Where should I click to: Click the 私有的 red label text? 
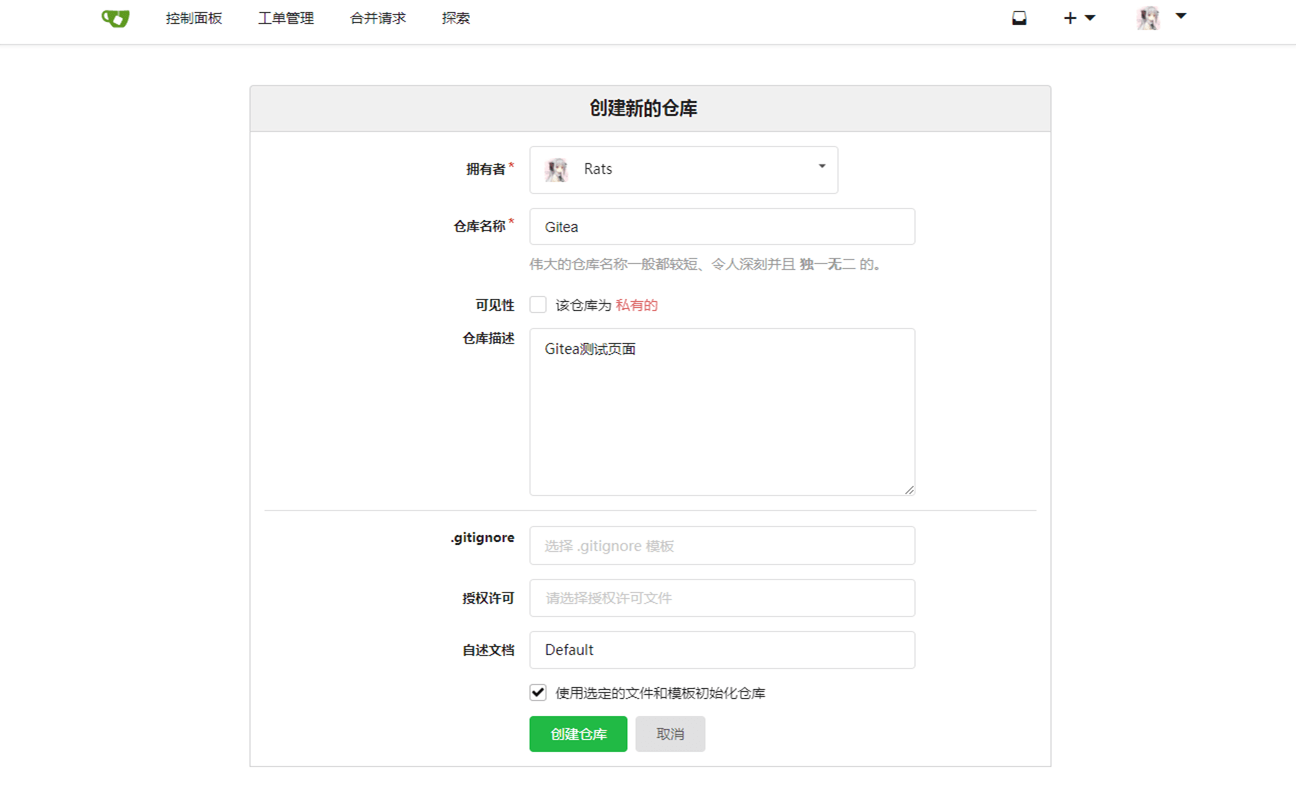(637, 305)
